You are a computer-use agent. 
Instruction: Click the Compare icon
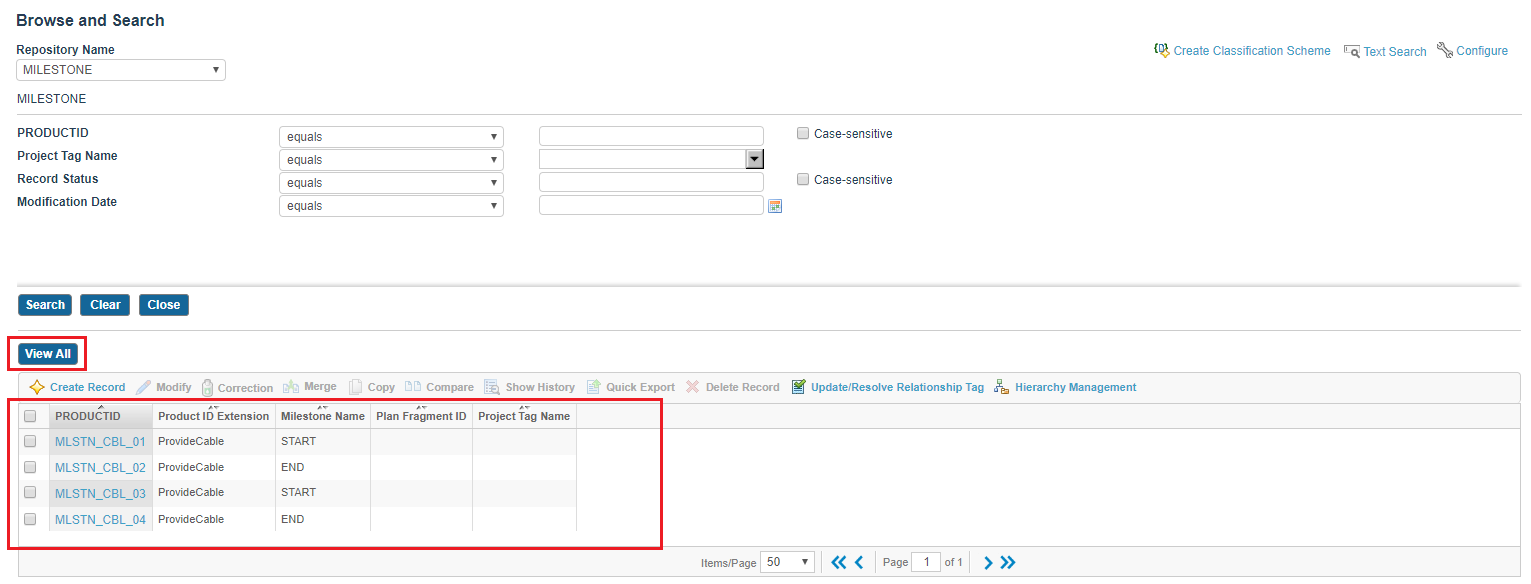[413, 387]
